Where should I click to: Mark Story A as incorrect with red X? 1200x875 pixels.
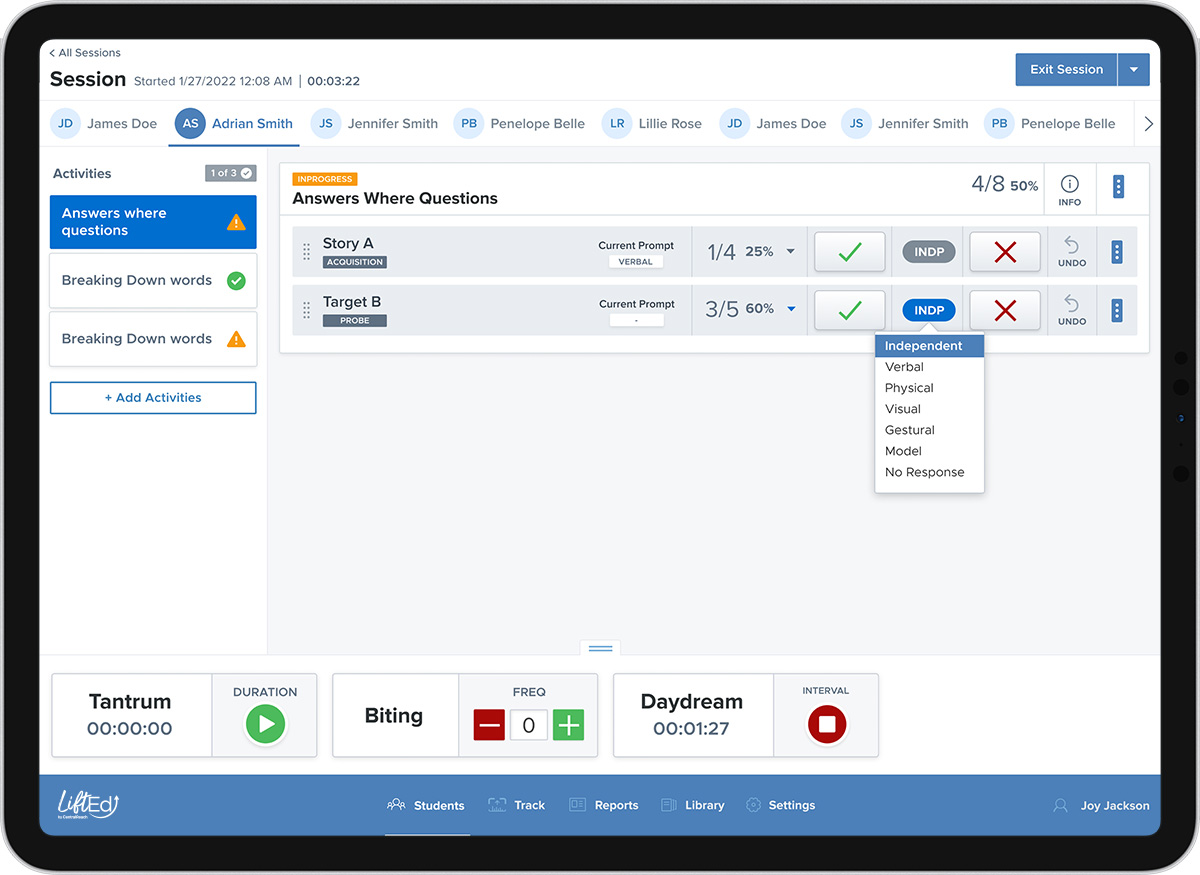(x=1005, y=252)
